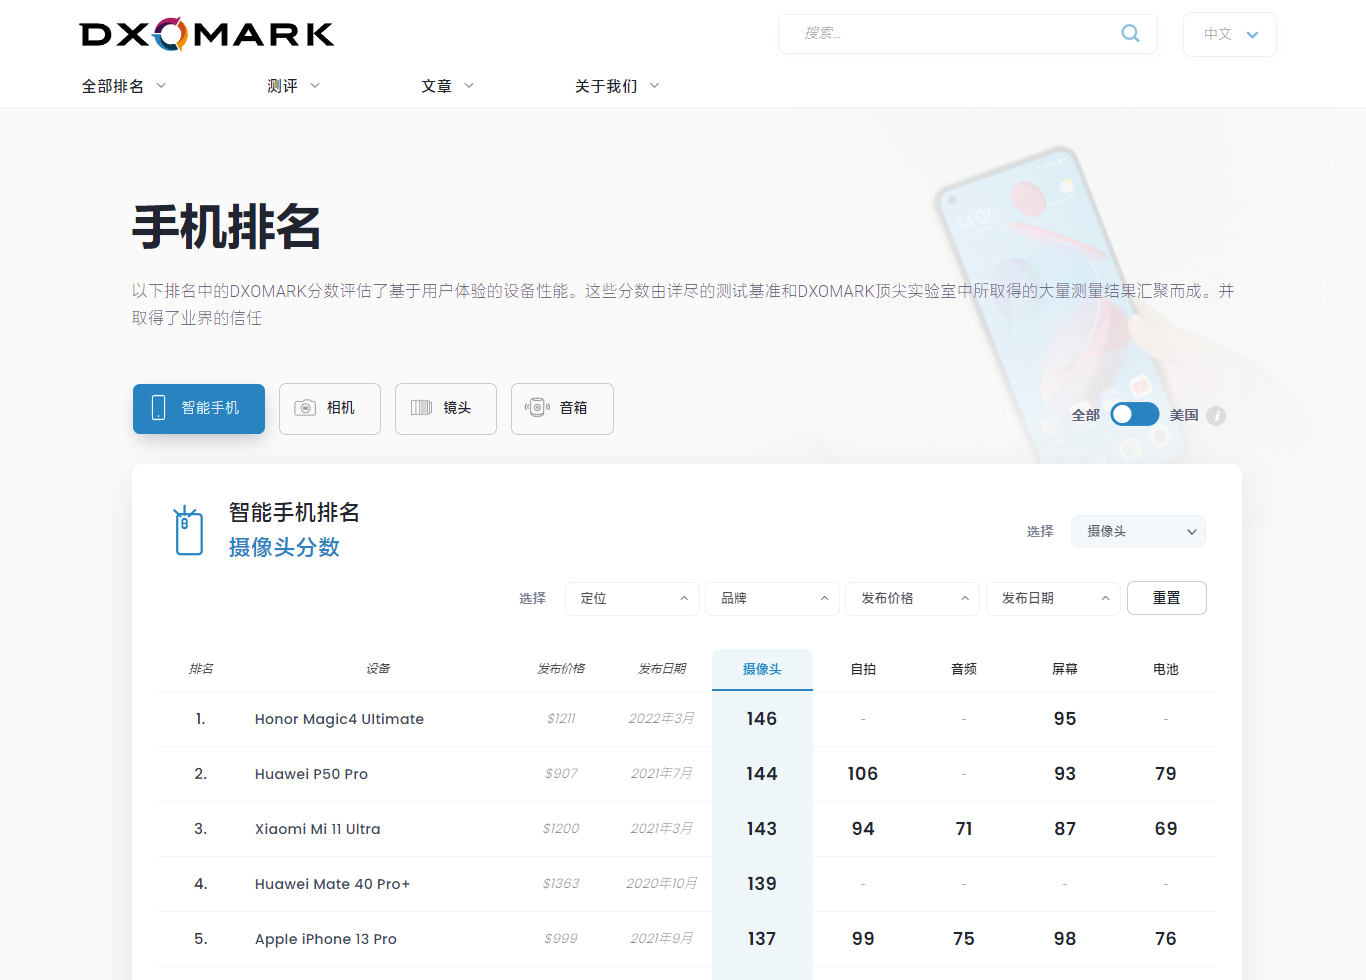Open Apple iPhone 13 Pro device link
Image resolution: width=1366 pixels, height=980 pixels.
325,939
